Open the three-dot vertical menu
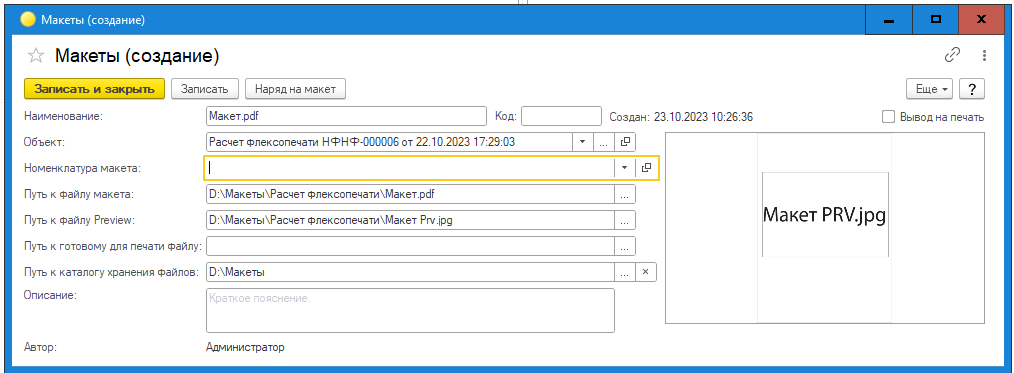The width and height of the screenshot is (1014, 373). [x=984, y=56]
